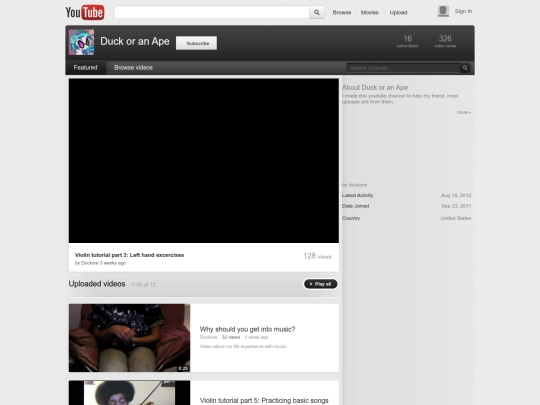Open thumbnail of 'Why should you get into music?'
The width and height of the screenshot is (540, 405).
(x=129, y=338)
